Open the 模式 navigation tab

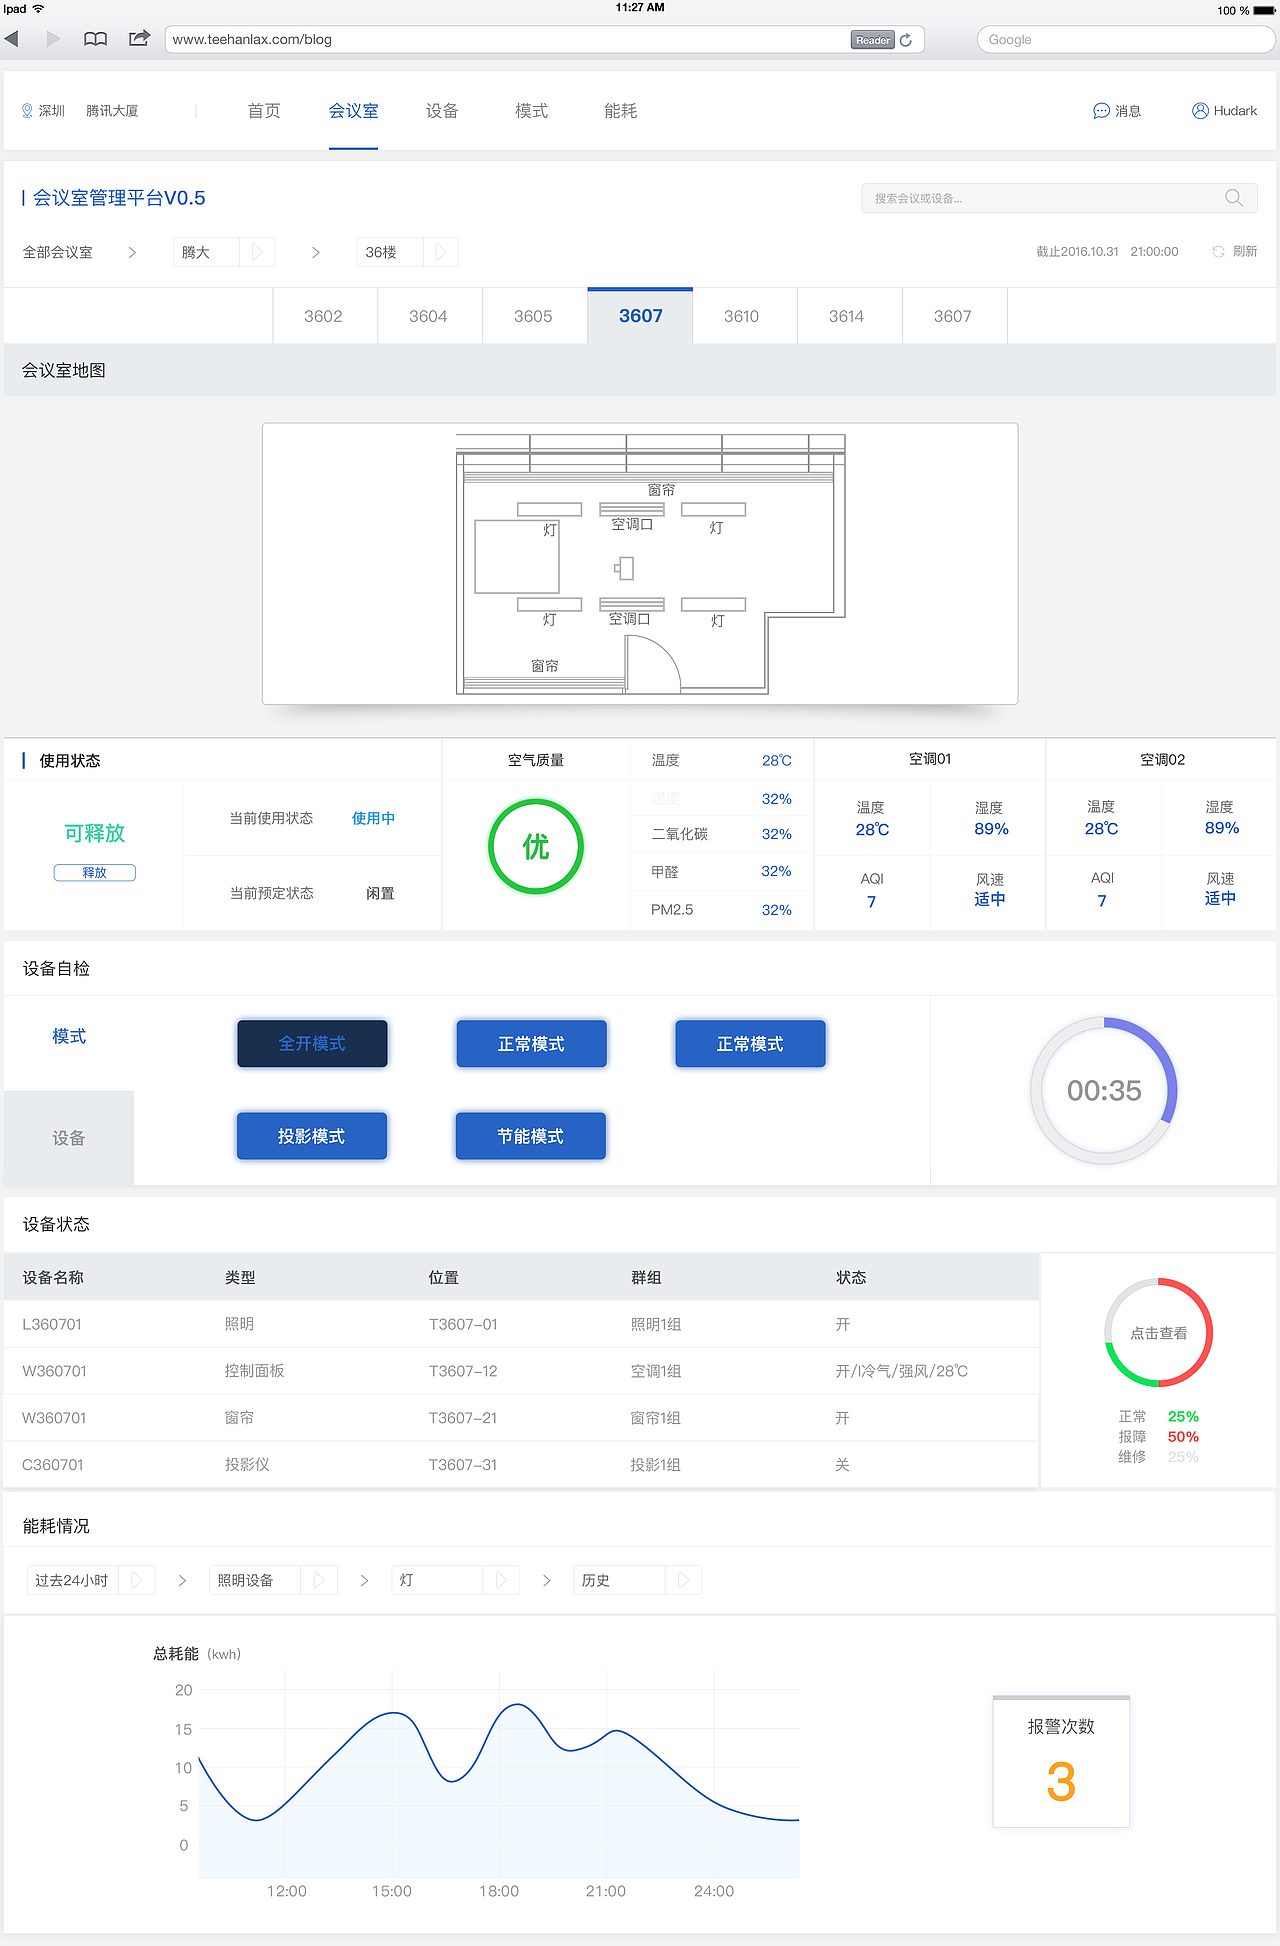click(x=531, y=111)
